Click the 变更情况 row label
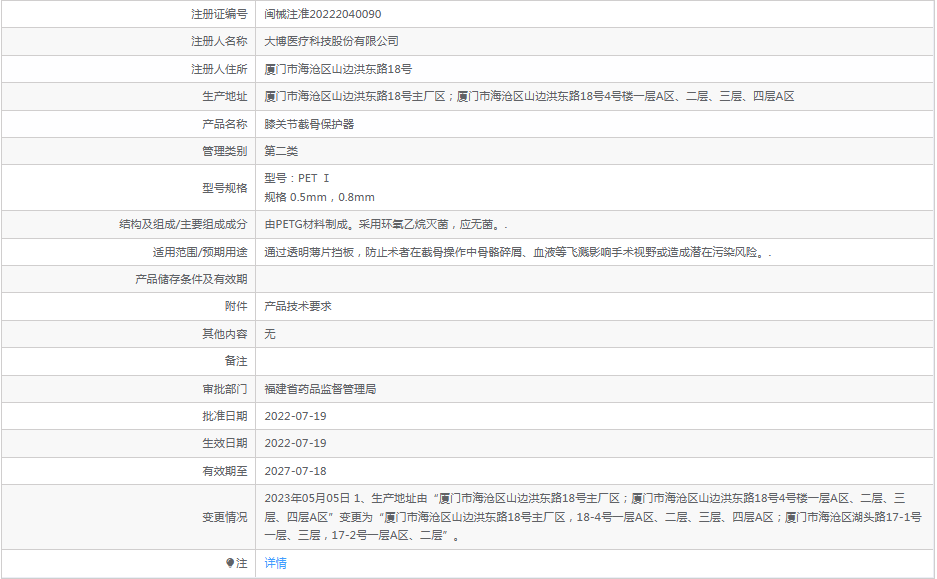The image size is (937, 579). tap(224, 517)
